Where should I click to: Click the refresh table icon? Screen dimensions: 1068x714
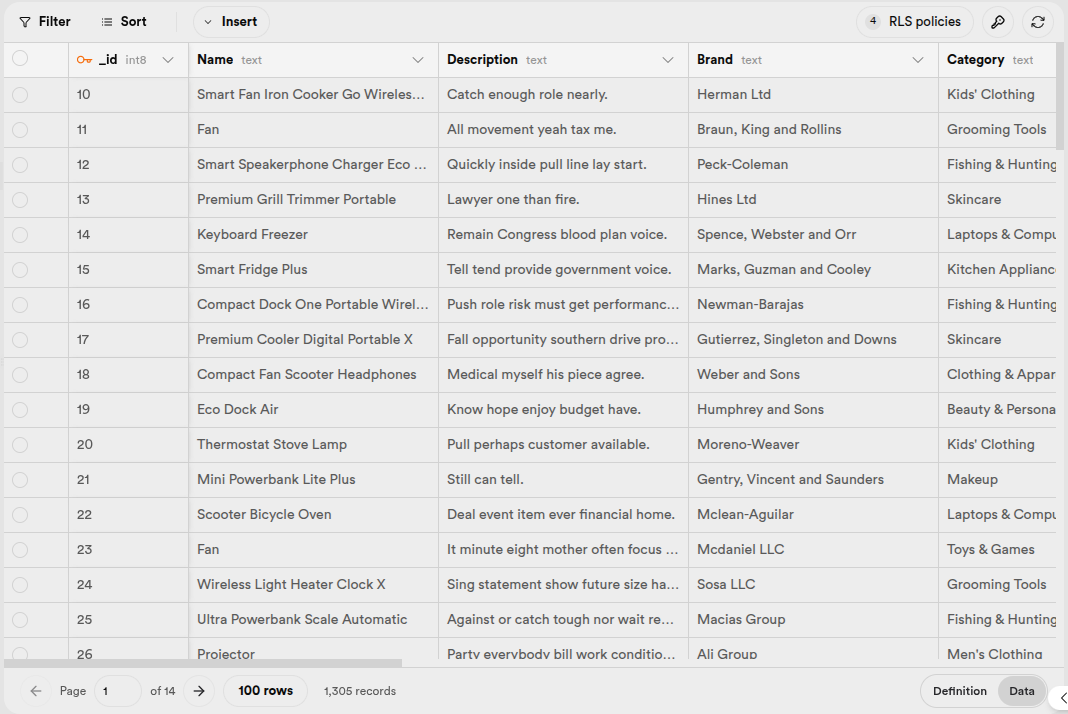tap(1037, 22)
